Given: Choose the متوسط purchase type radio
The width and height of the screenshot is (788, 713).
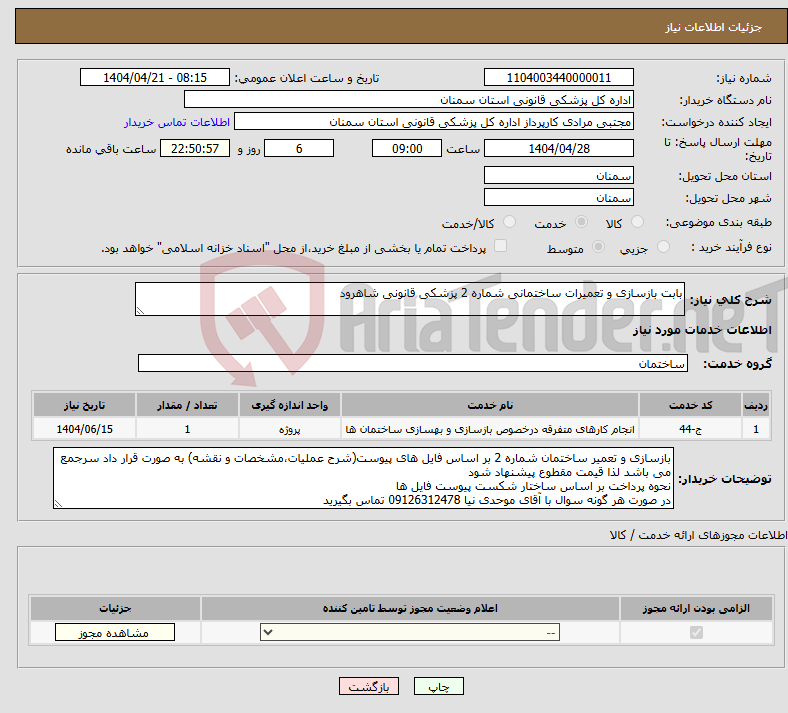Looking at the screenshot, I should (x=599, y=247).
